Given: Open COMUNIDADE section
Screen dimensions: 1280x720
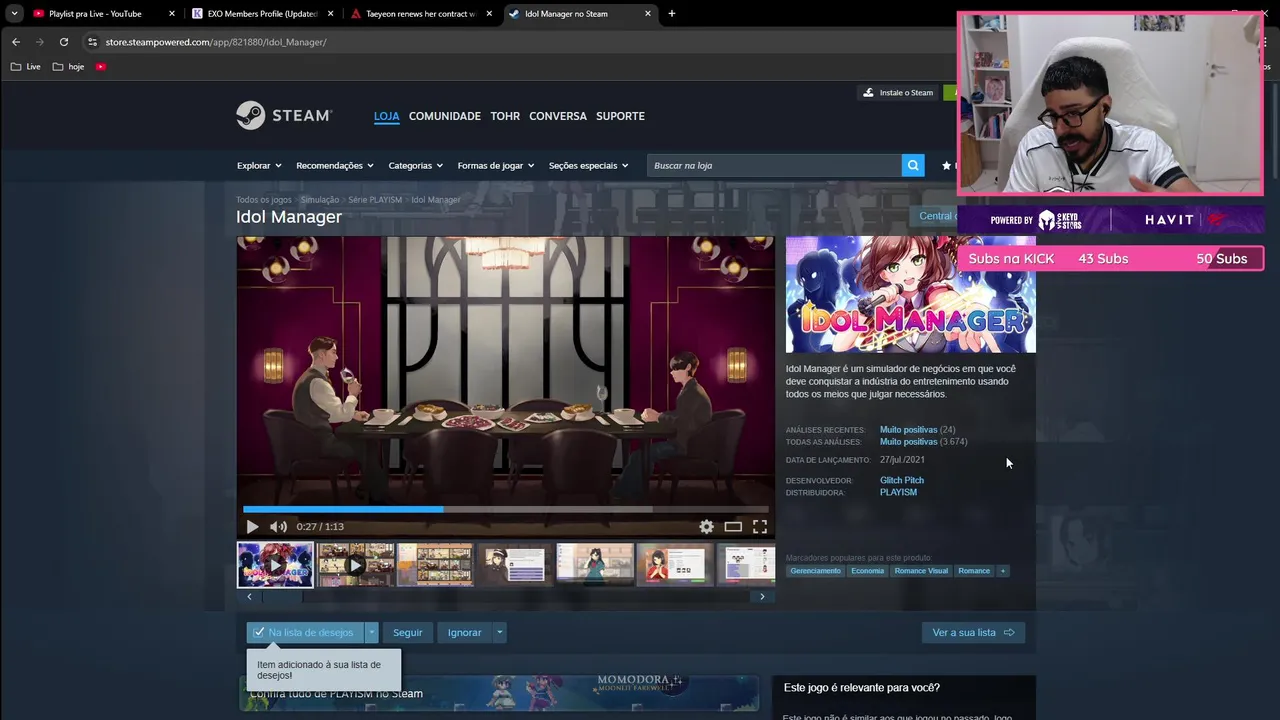Looking at the screenshot, I should click(445, 116).
